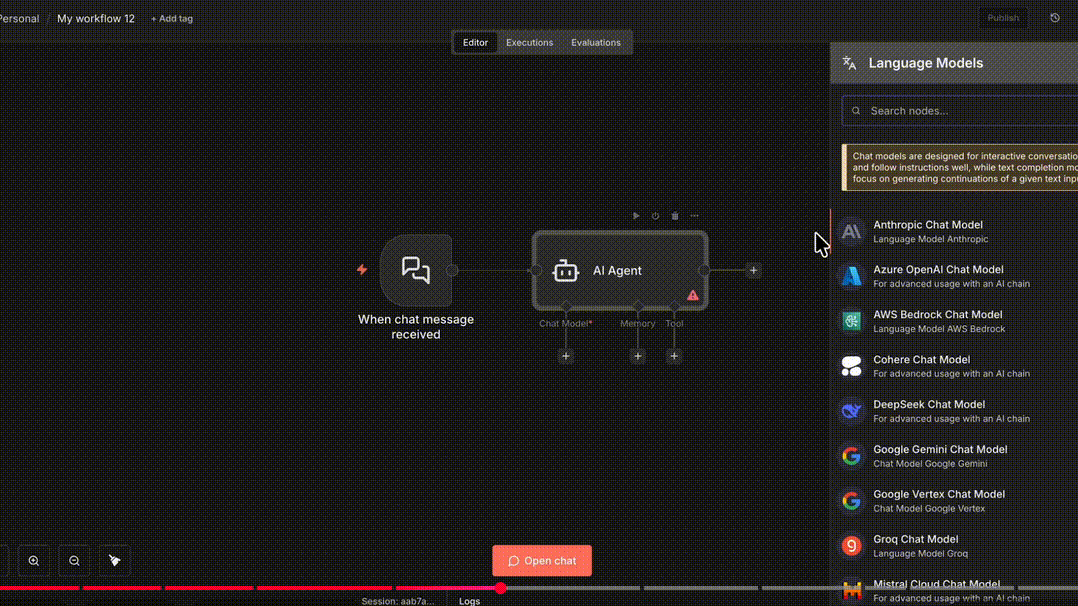Zoom out on the workflow canvas
This screenshot has height=606, width=1078.
pyautogui.click(x=73, y=560)
